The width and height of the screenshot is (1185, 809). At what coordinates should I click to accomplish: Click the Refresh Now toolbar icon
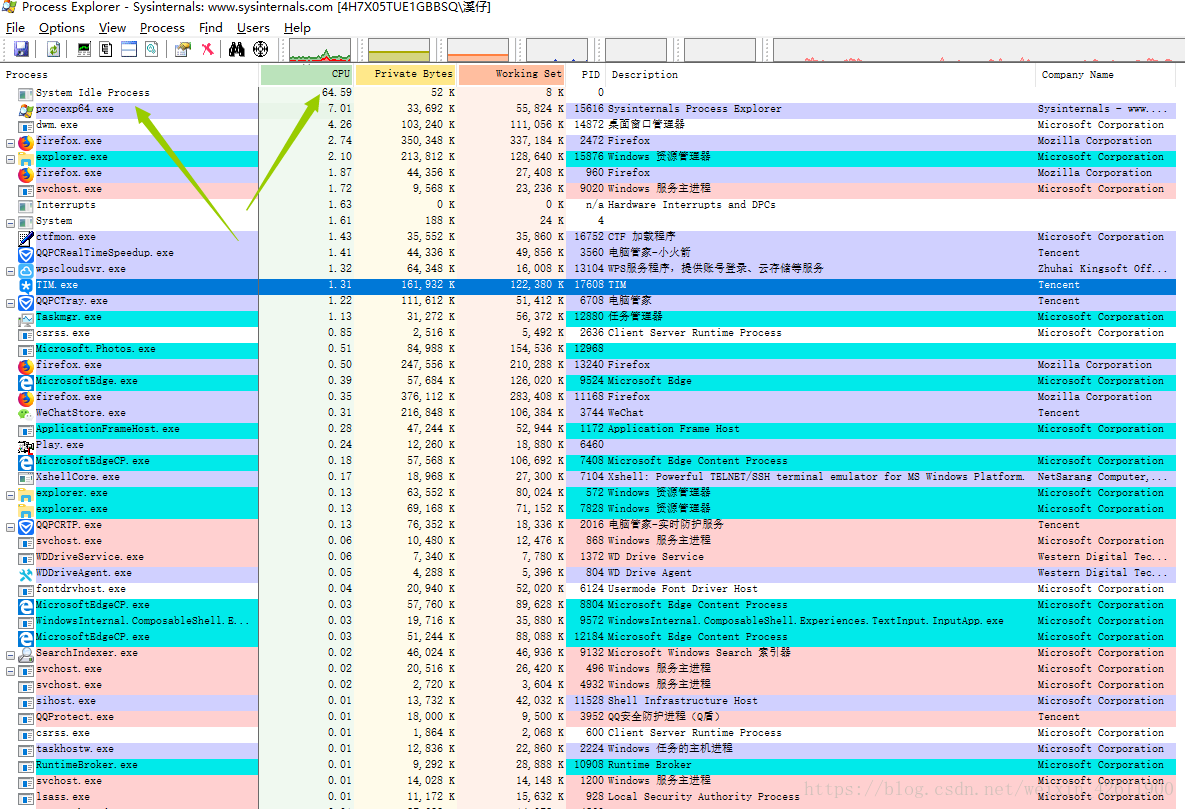pos(54,49)
